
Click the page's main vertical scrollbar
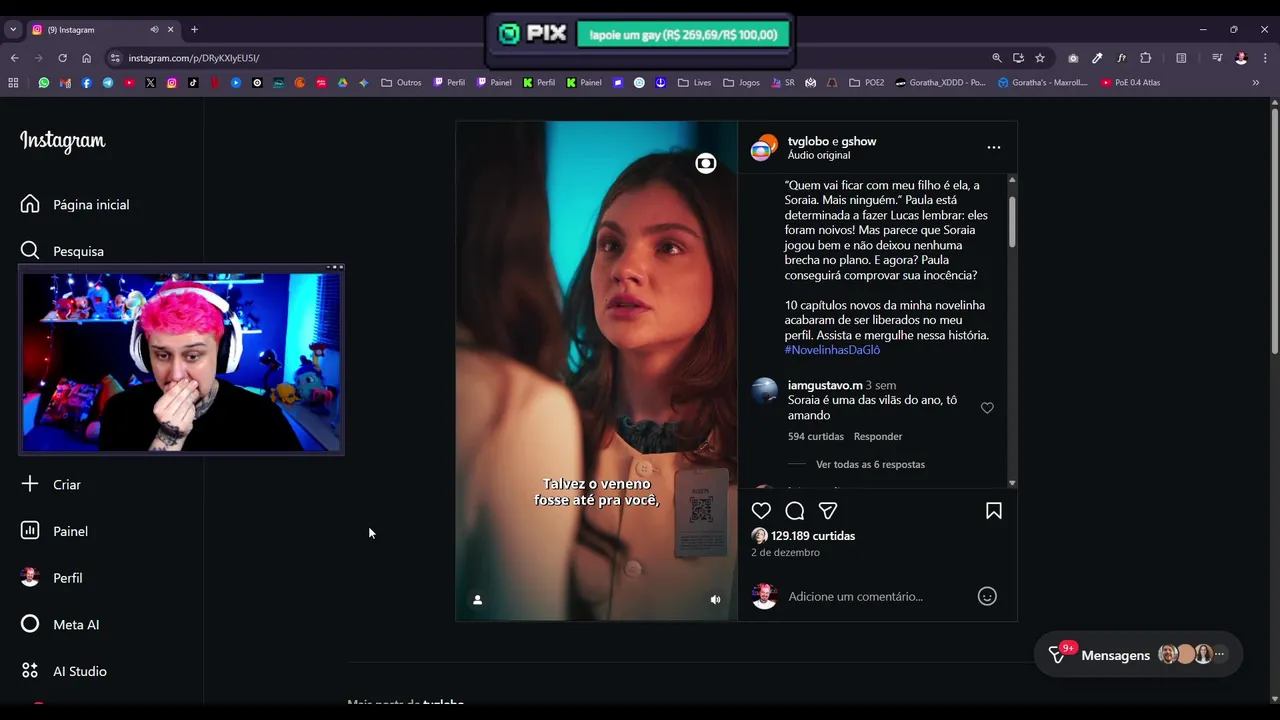(x=1274, y=230)
